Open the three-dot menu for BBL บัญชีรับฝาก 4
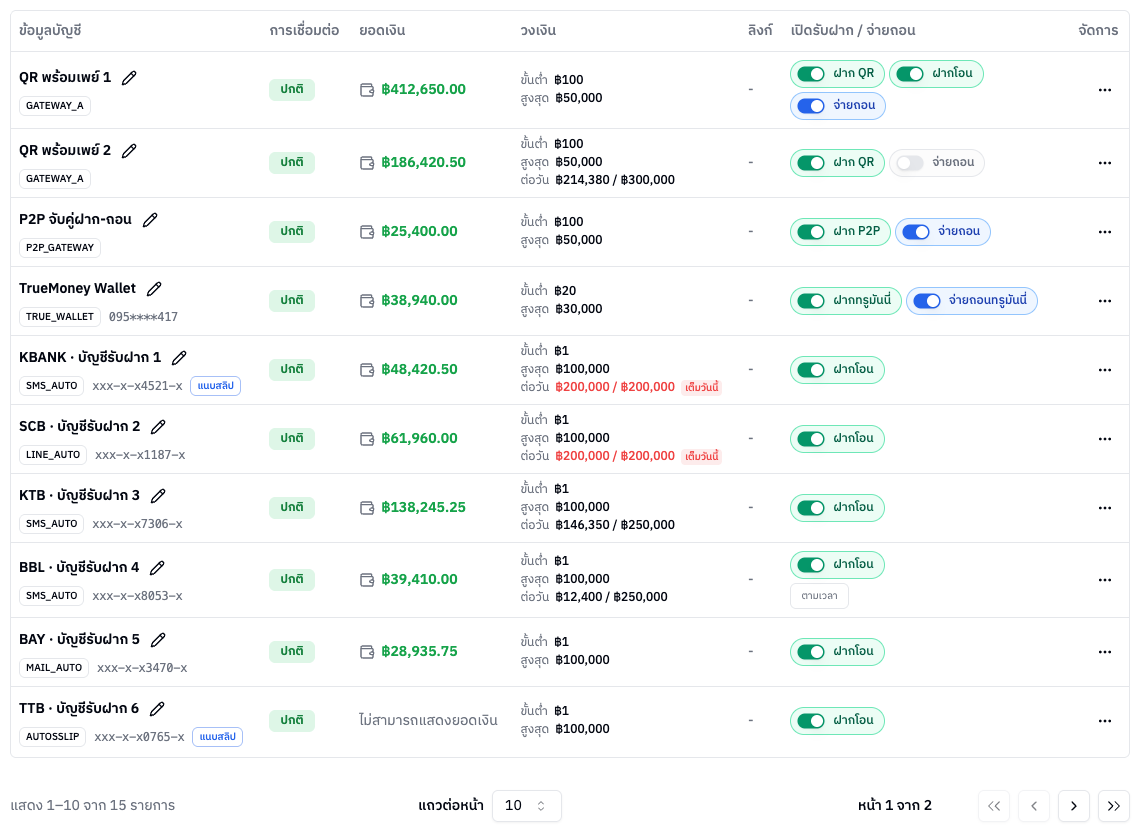 [1104, 580]
